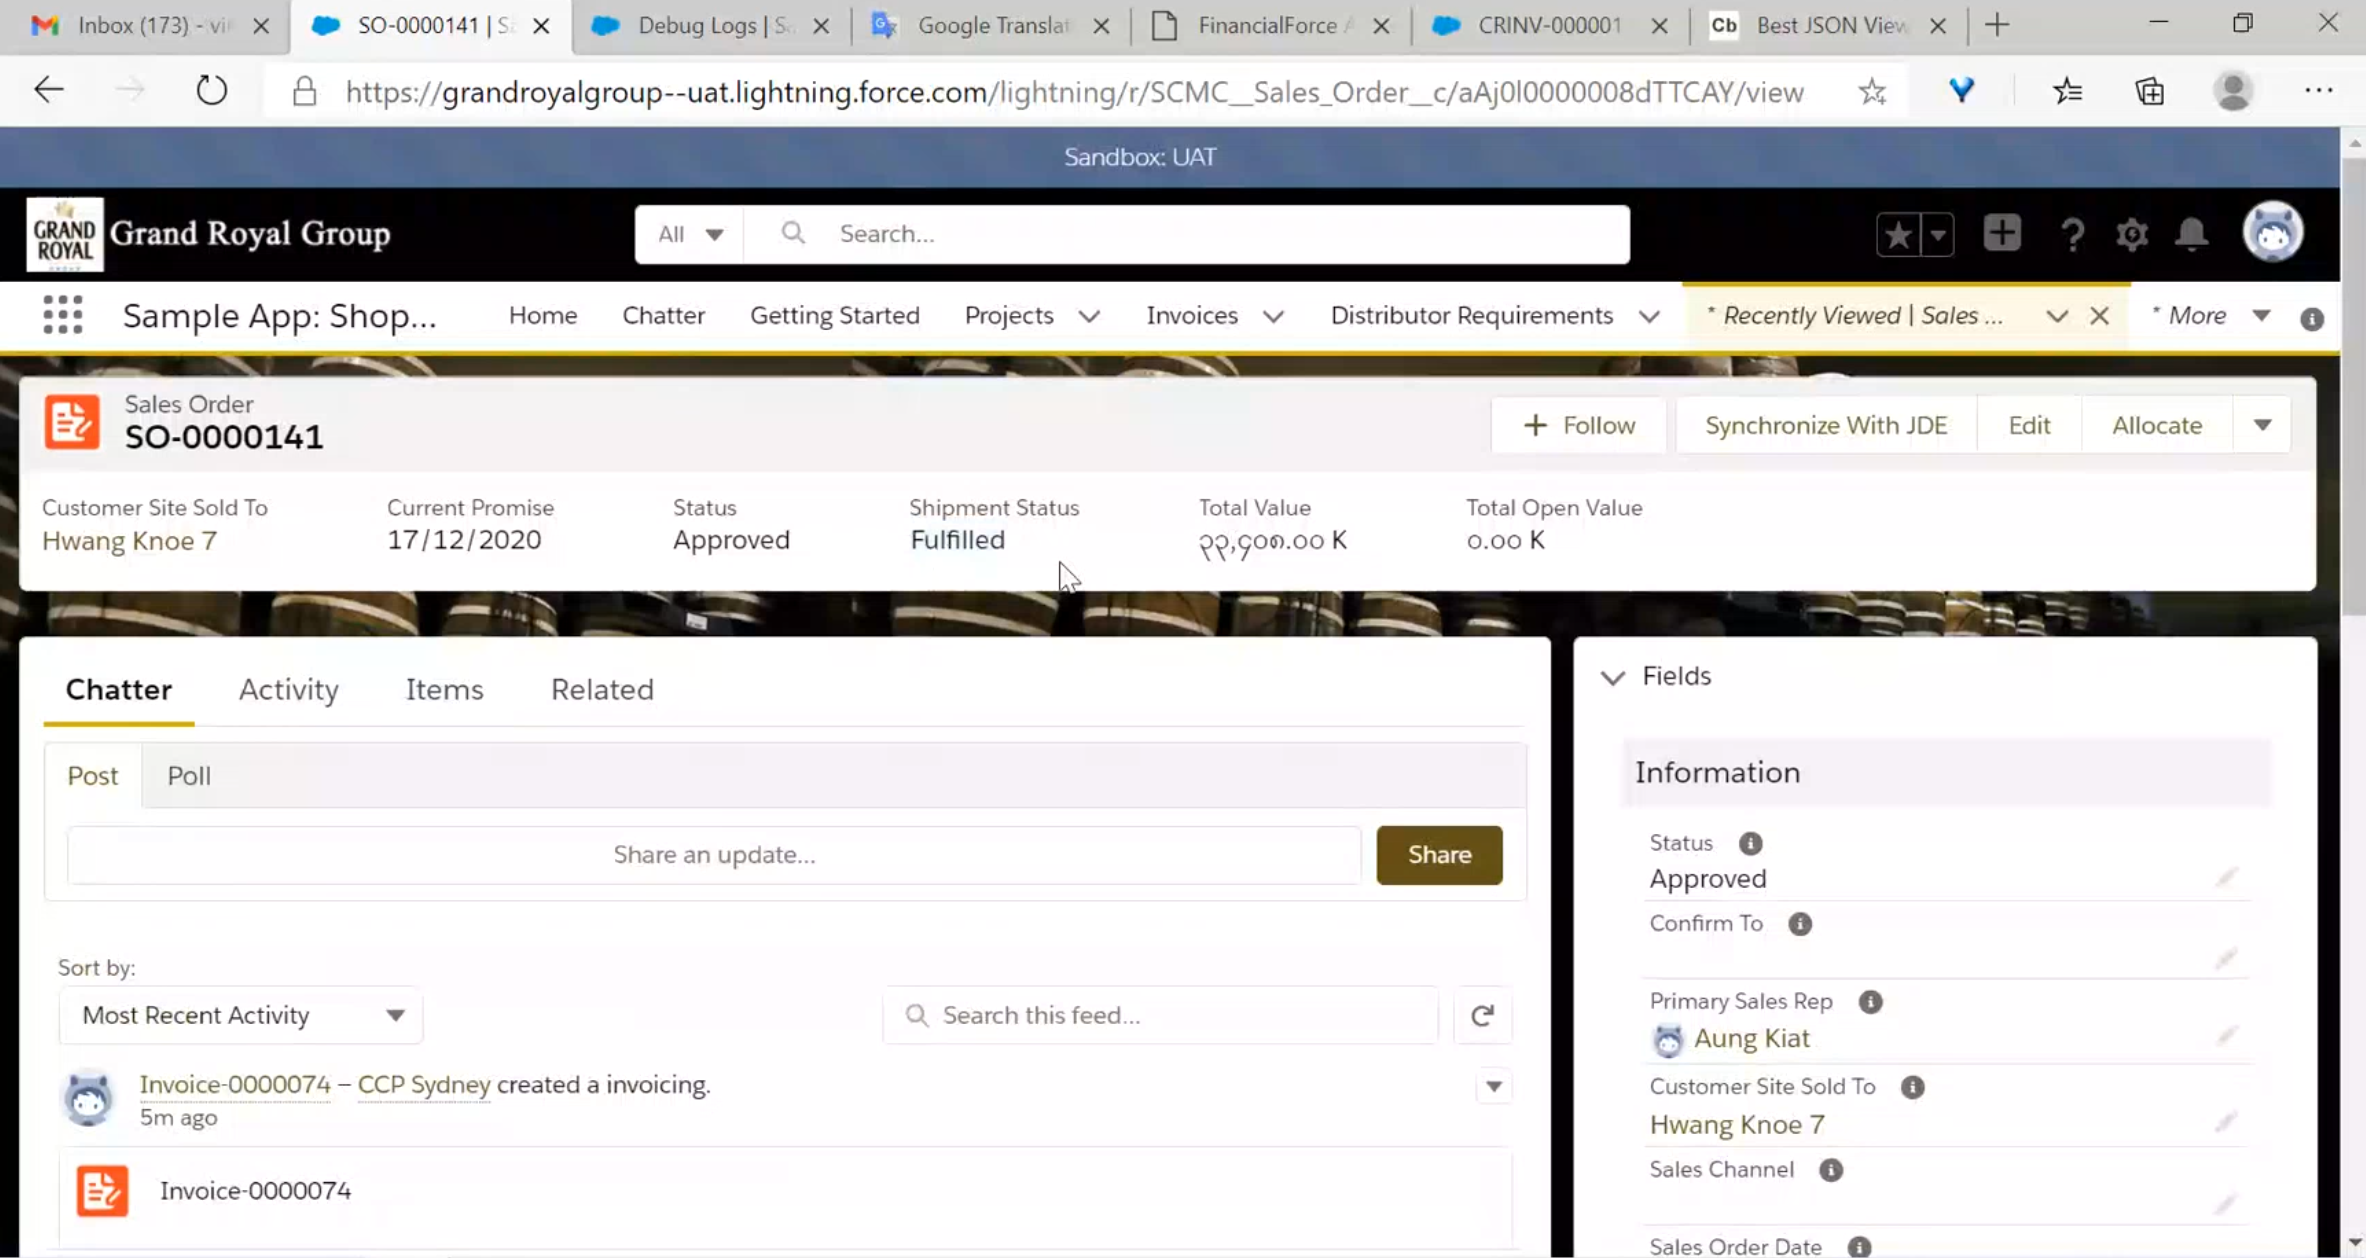Open global actions plus icon

(x=2001, y=234)
